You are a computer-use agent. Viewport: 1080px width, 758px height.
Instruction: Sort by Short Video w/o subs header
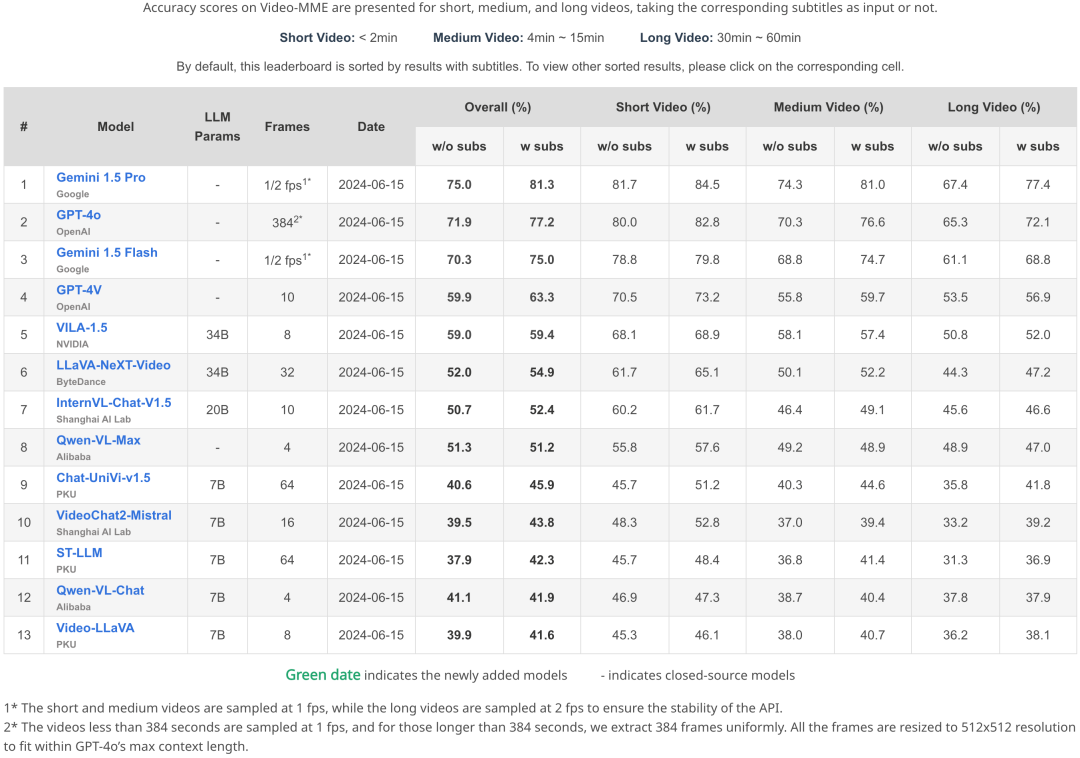point(624,146)
